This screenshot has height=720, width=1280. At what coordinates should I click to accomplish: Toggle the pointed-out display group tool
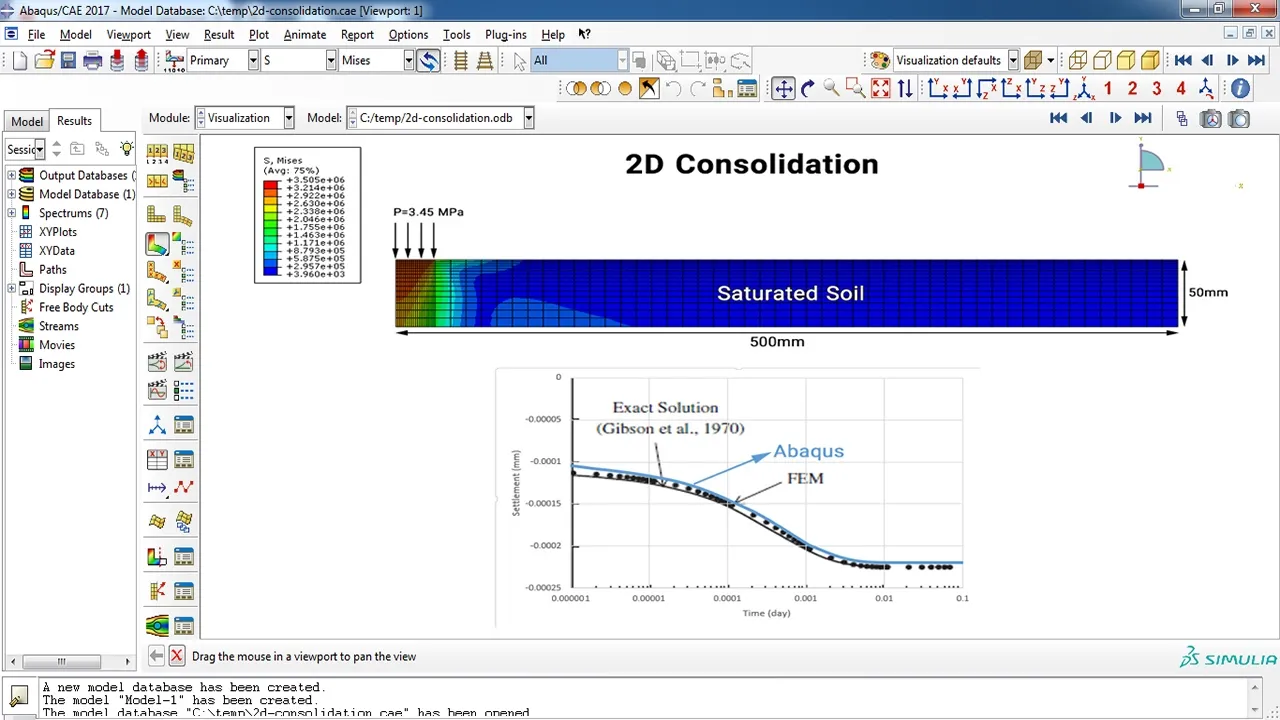click(x=649, y=89)
